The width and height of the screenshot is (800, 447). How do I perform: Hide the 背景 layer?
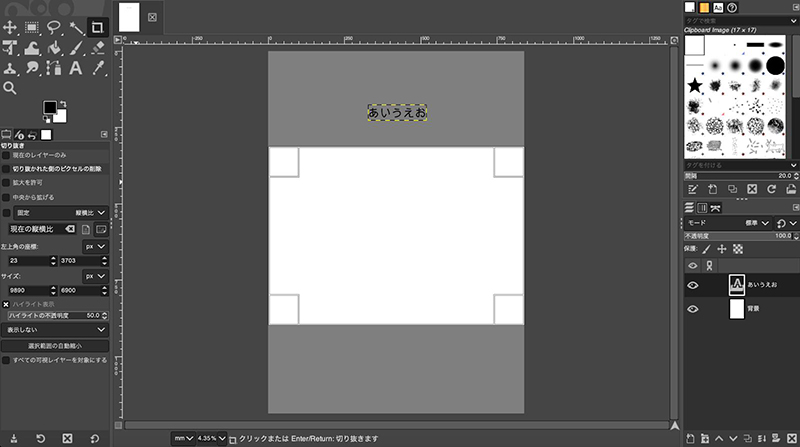692,309
